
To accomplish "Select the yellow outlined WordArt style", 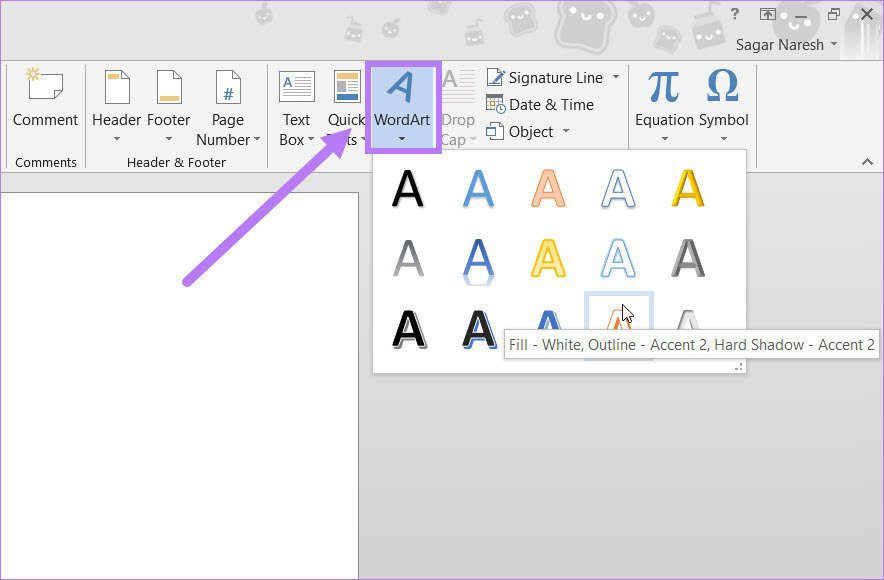I will click(548, 259).
